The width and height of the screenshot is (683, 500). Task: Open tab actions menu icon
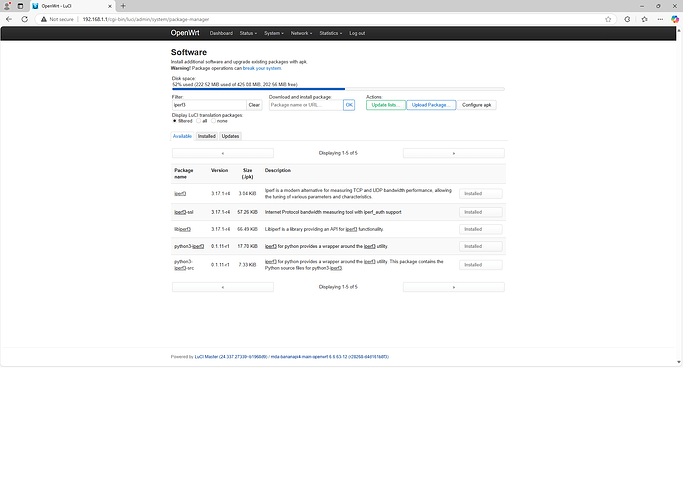20,6
